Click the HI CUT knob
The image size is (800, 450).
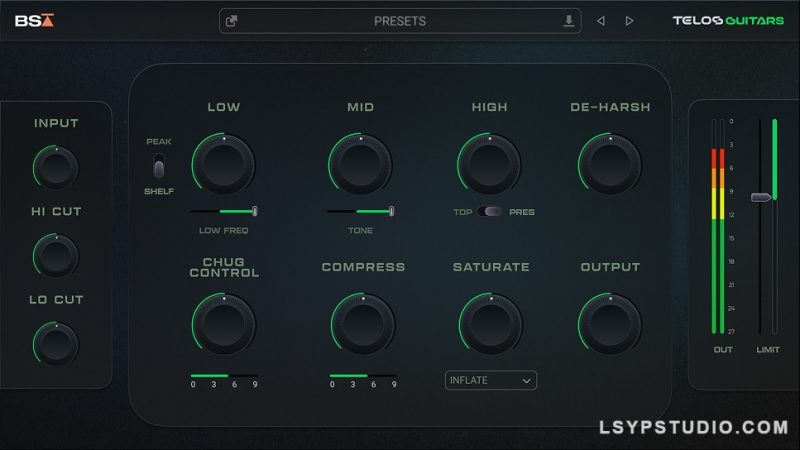[56, 255]
